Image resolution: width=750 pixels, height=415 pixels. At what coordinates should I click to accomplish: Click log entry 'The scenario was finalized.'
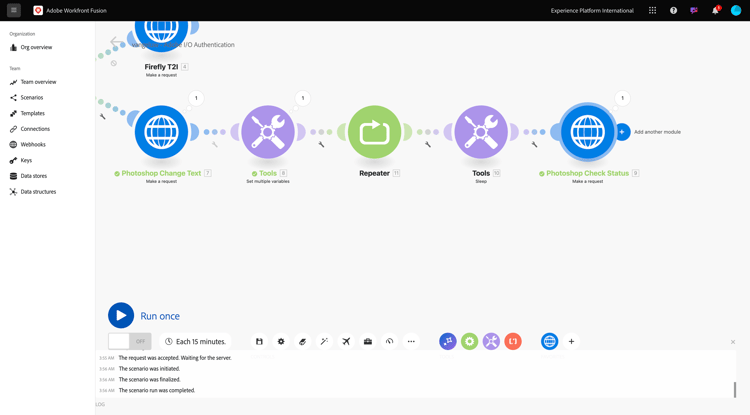click(x=150, y=380)
